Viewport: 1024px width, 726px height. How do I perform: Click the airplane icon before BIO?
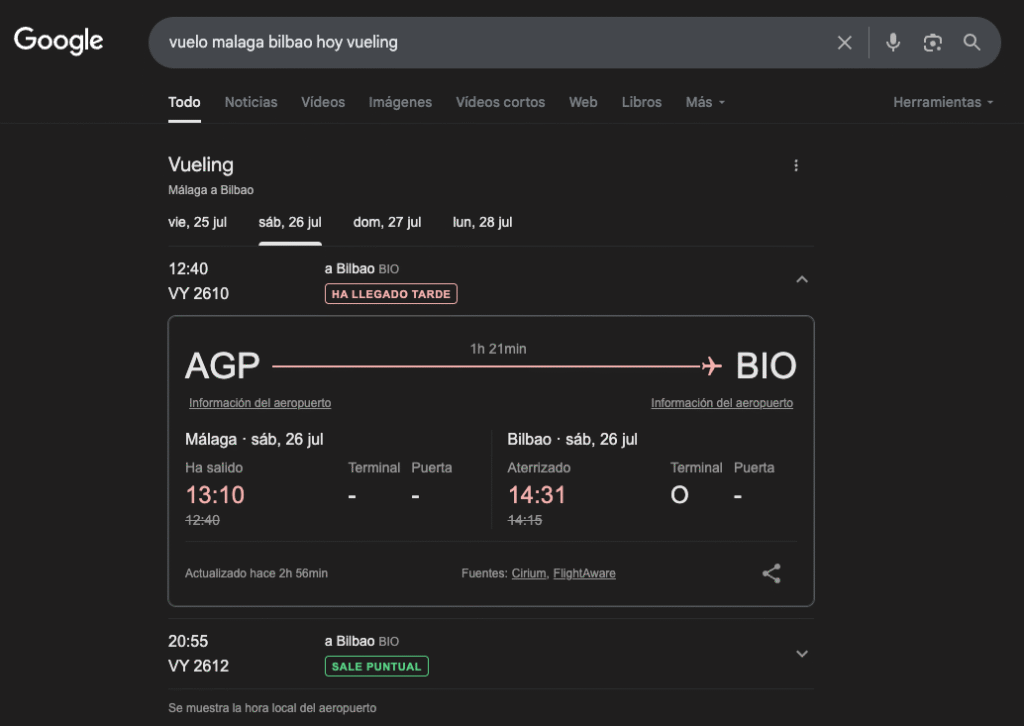[x=711, y=366]
